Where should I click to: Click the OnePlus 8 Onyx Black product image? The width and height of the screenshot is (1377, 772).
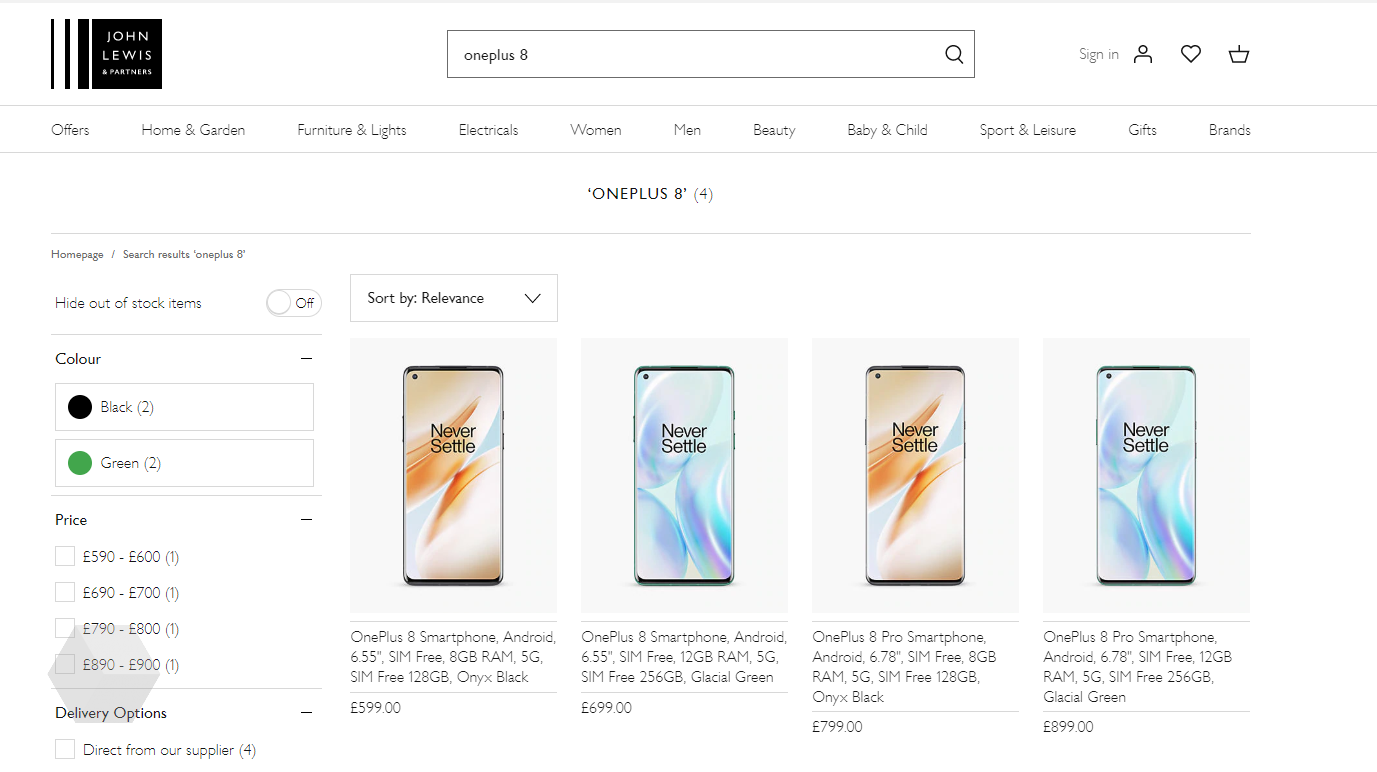click(453, 475)
